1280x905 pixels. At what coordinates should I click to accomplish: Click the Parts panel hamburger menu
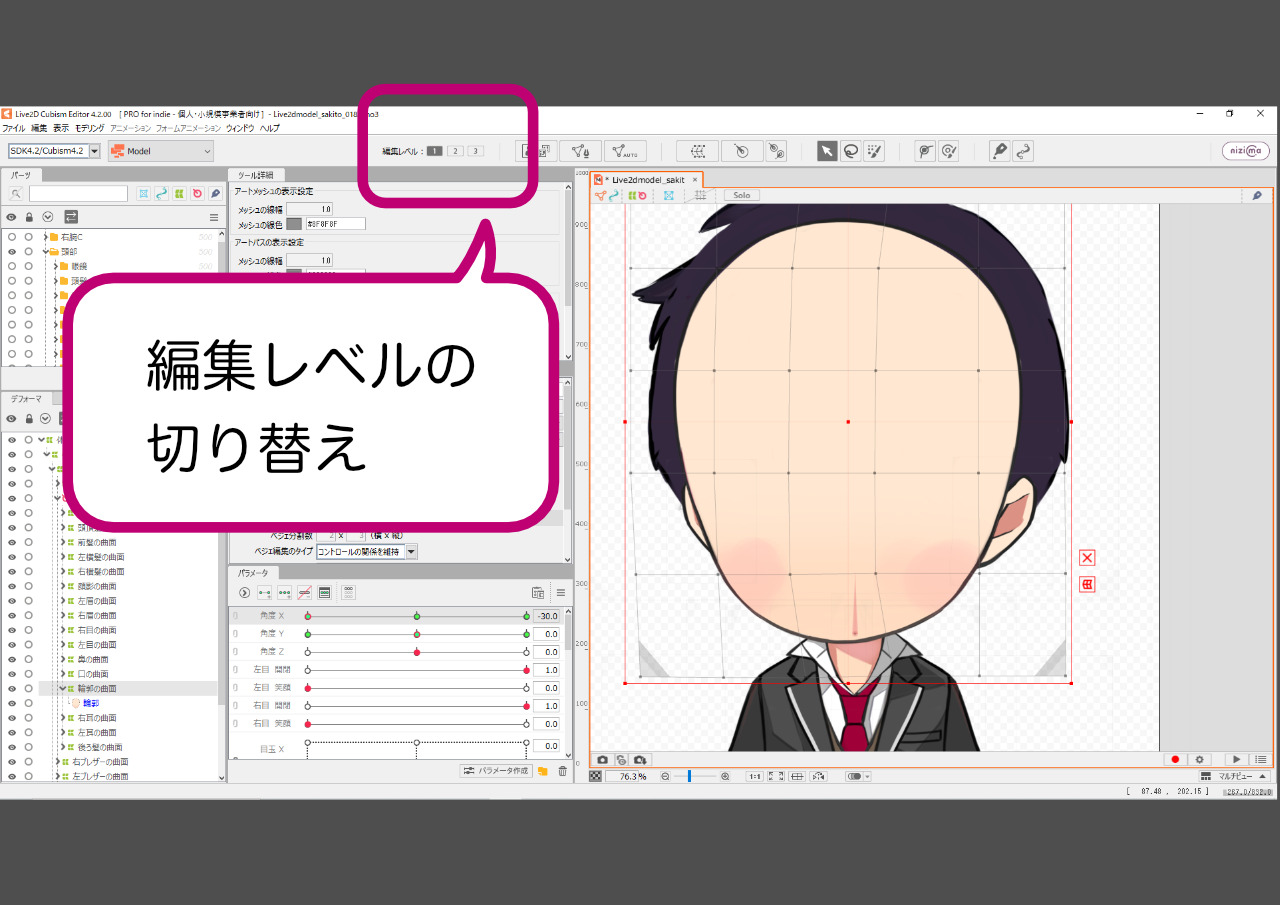pos(213,216)
